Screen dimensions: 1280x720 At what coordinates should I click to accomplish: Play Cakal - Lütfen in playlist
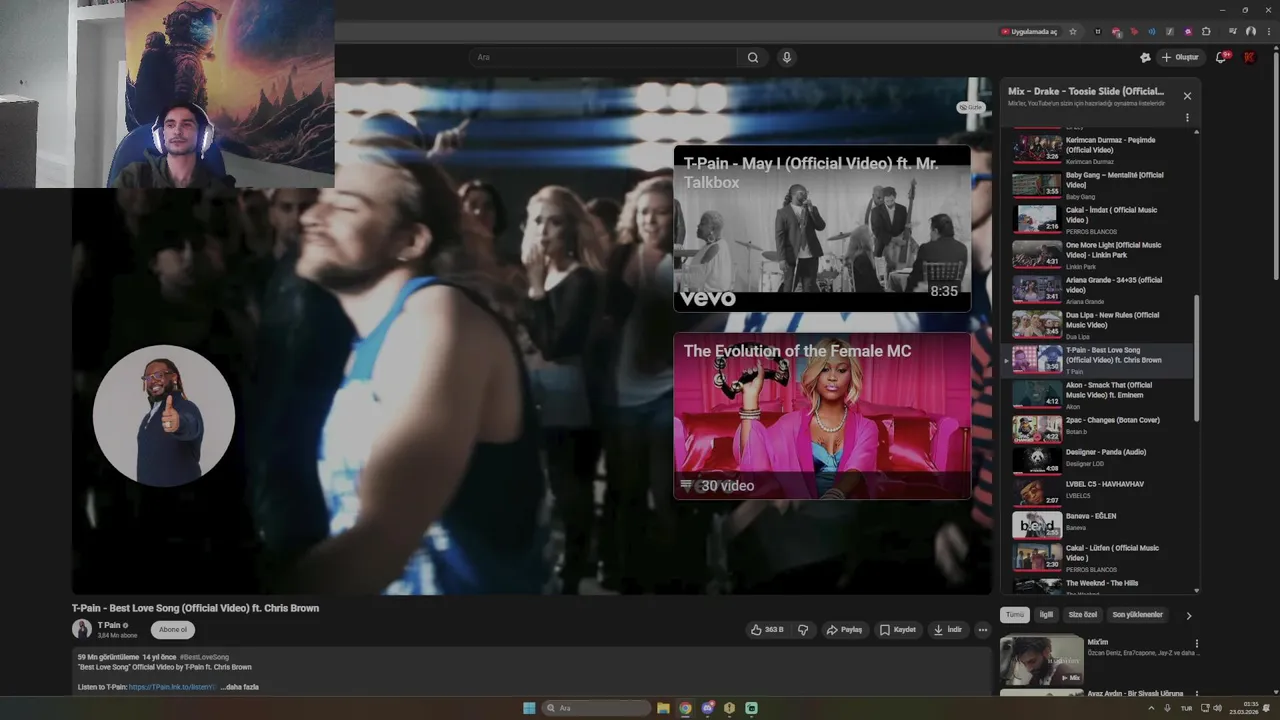pyautogui.click(x=1097, y=557)
